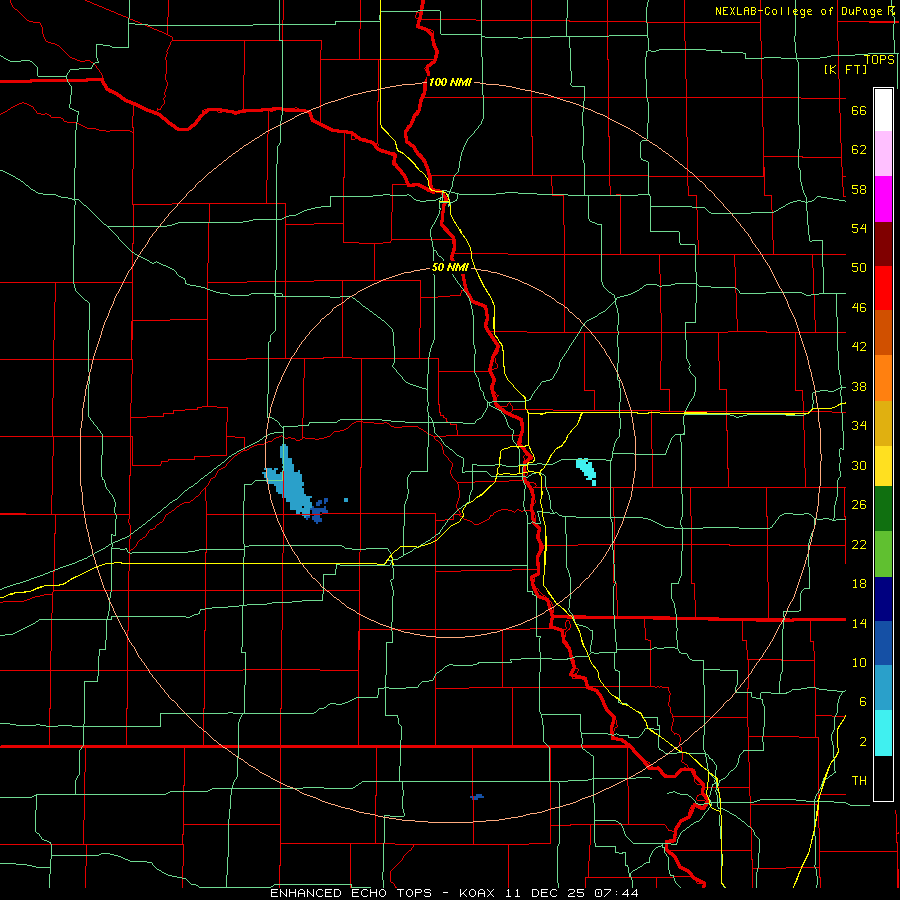Click the gold legend swatch
This screenshot has width=900, height=900.
coord(883,424)
